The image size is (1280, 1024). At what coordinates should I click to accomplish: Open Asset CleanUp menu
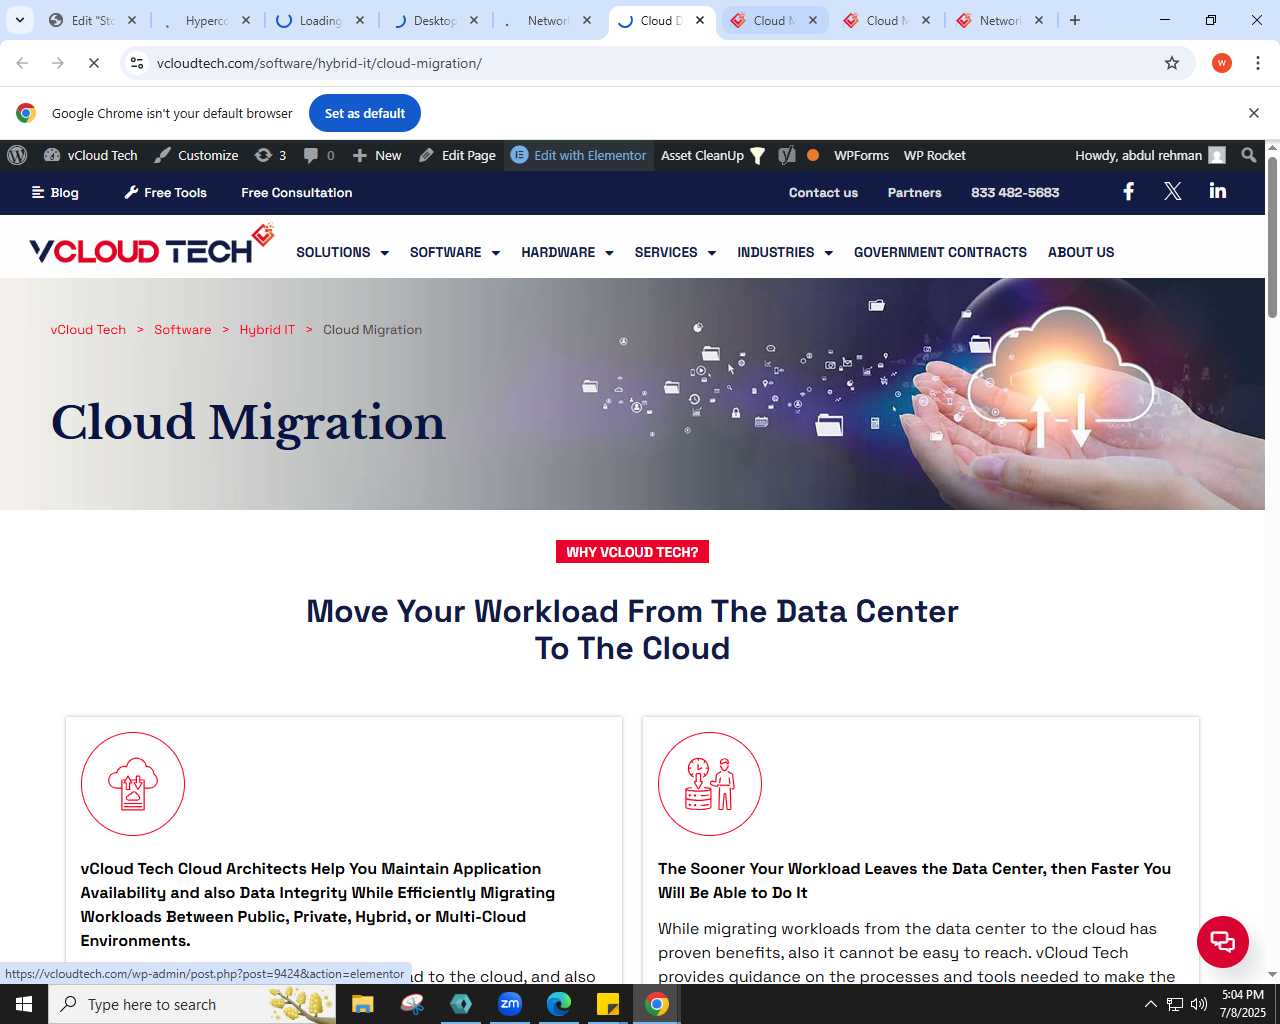tap(713, 155)
